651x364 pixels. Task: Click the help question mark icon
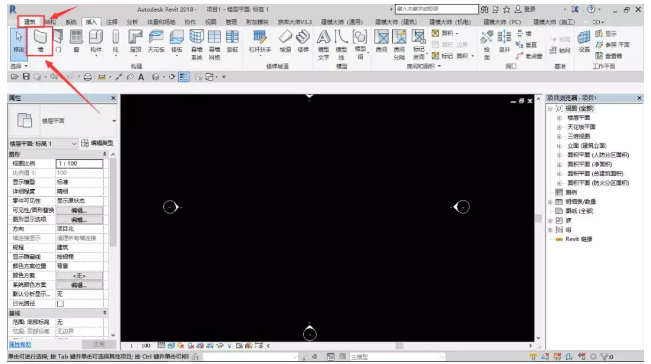click(x=591, y=9)
